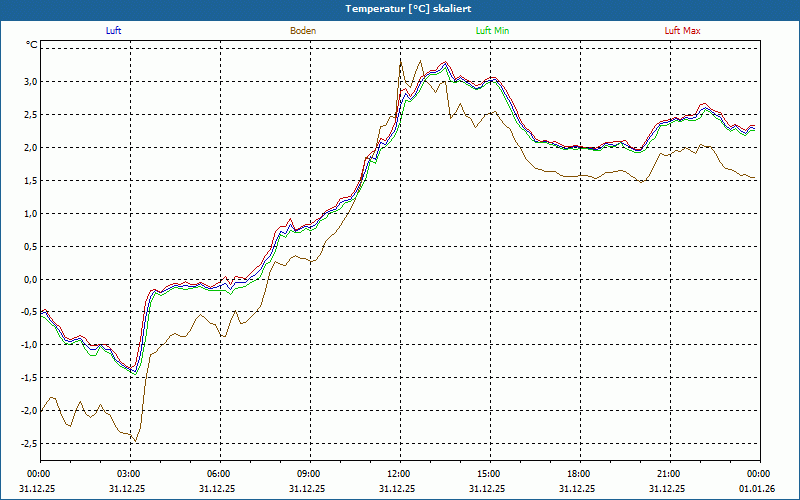Image resolution: width=800 pixels, height=500 pixels.
Task: Click the '°C' unit label
Action: tap(31, 45)
